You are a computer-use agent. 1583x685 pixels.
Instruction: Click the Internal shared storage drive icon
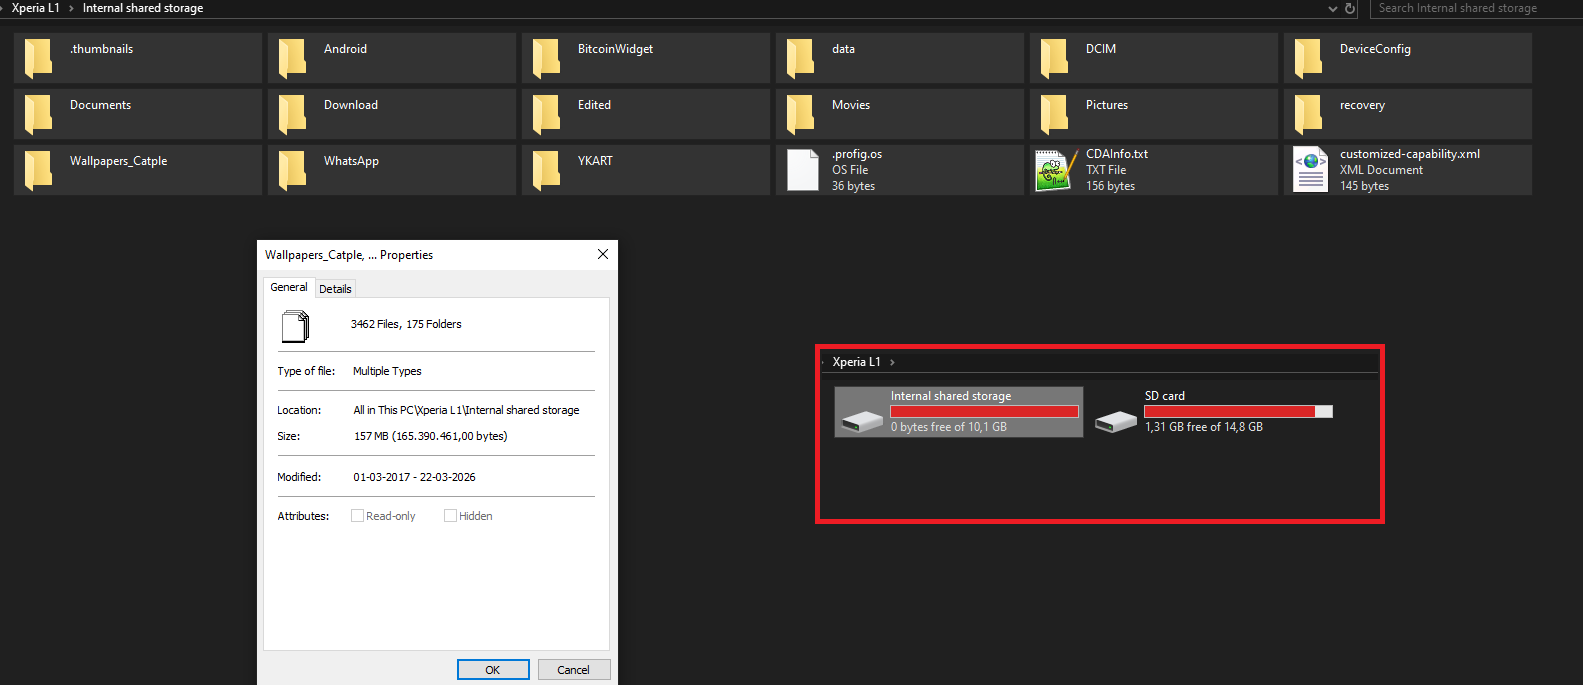click(x=862, y=422)
